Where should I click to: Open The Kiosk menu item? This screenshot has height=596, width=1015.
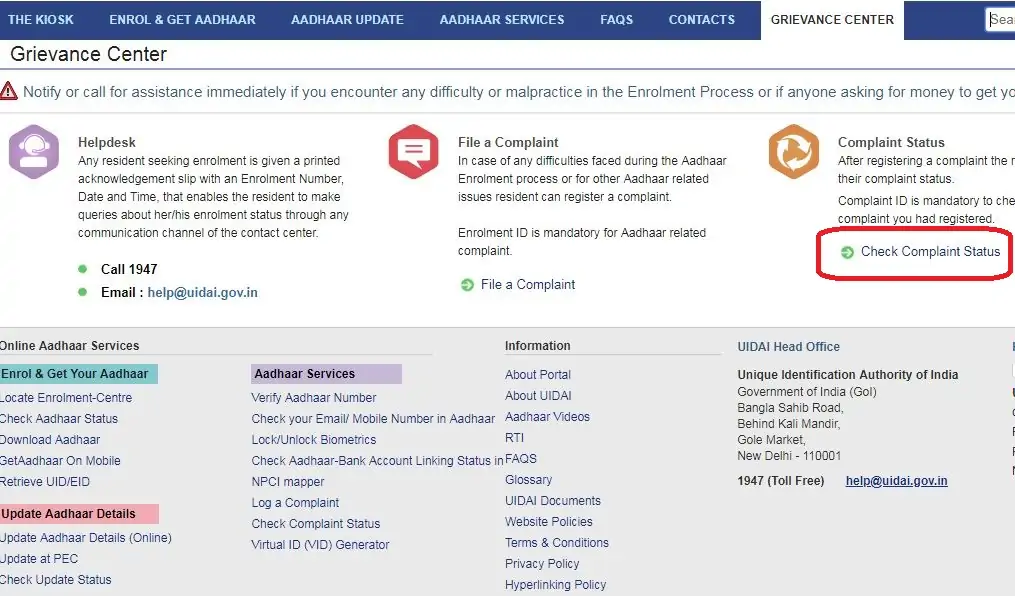click(x=40, y=19)
